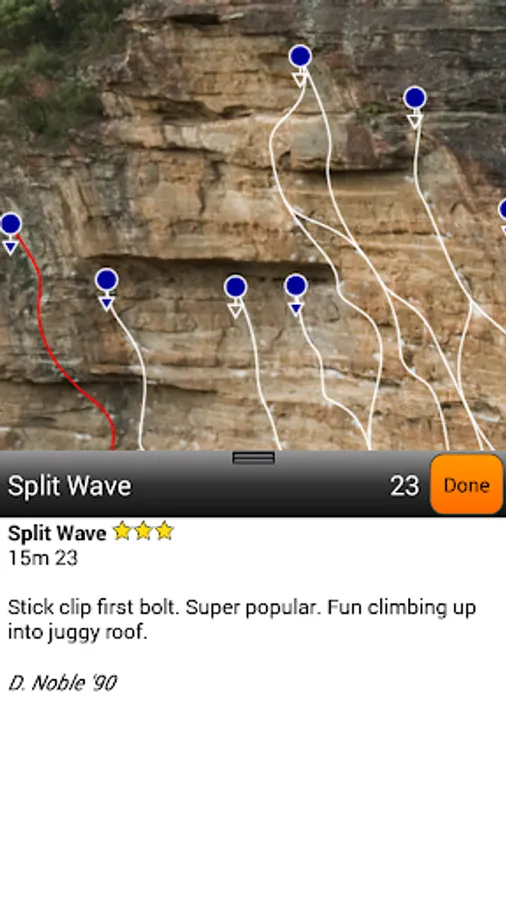This screenshot has width=506, height=900.
Task: Tap the Split Wave title in the dark header
Action: [69, 486]
